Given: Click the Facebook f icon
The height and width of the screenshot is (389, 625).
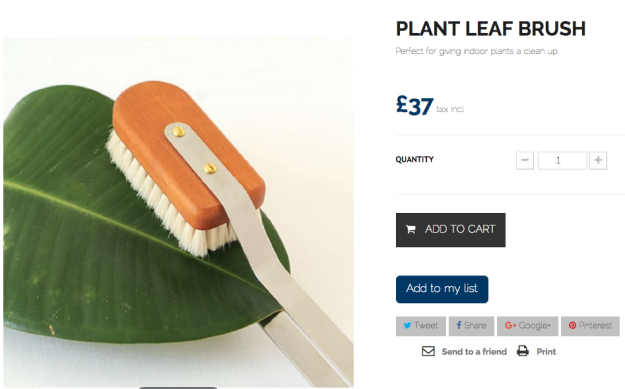Looking at the screenshot, I should 459,325.
